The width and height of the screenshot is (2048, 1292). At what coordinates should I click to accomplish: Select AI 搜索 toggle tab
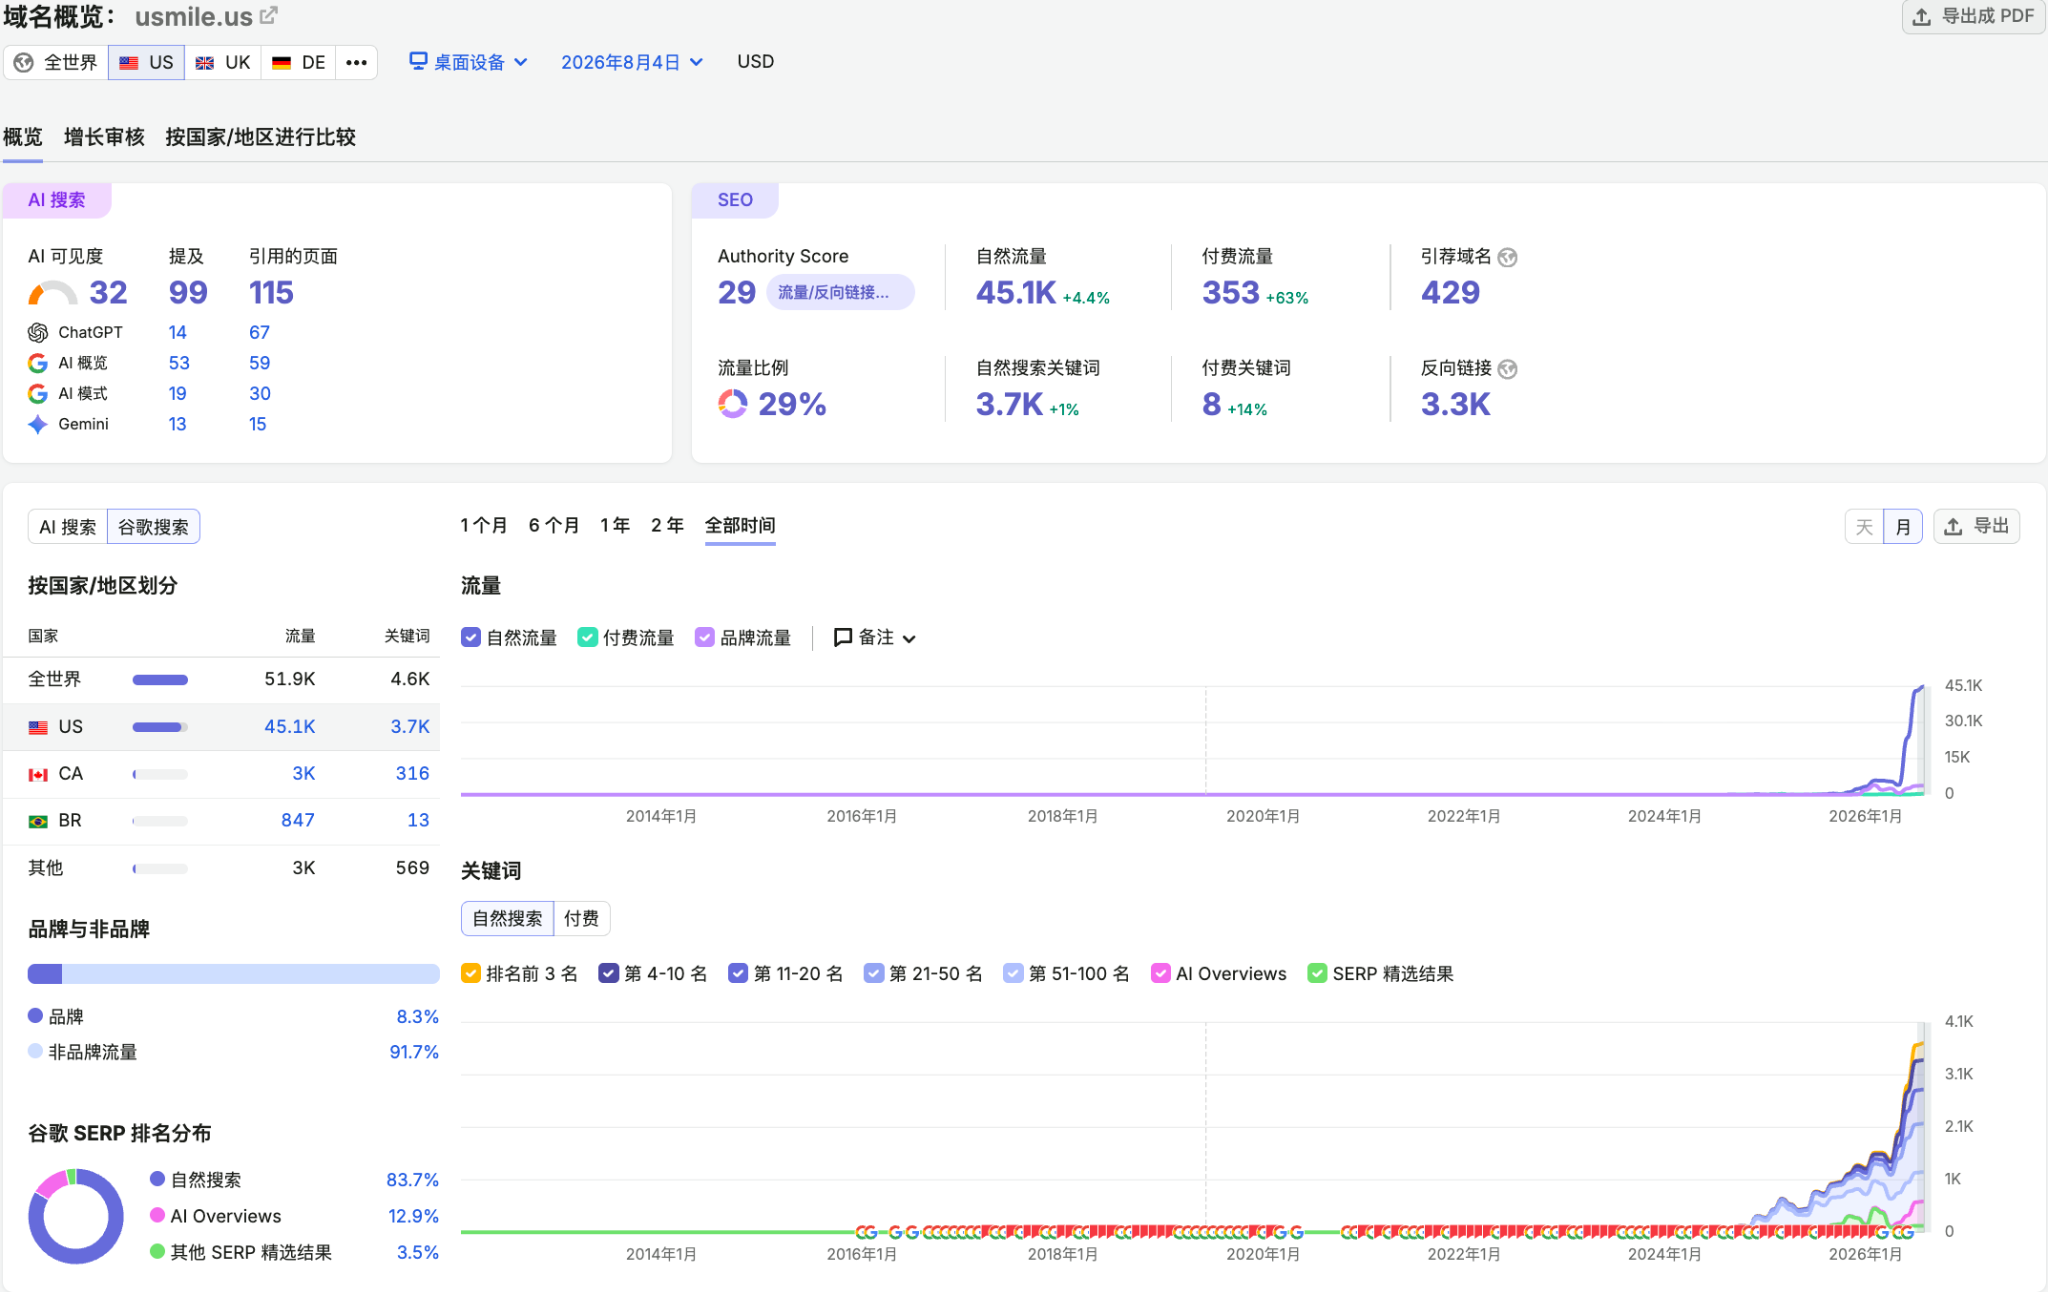coord(68,527)
